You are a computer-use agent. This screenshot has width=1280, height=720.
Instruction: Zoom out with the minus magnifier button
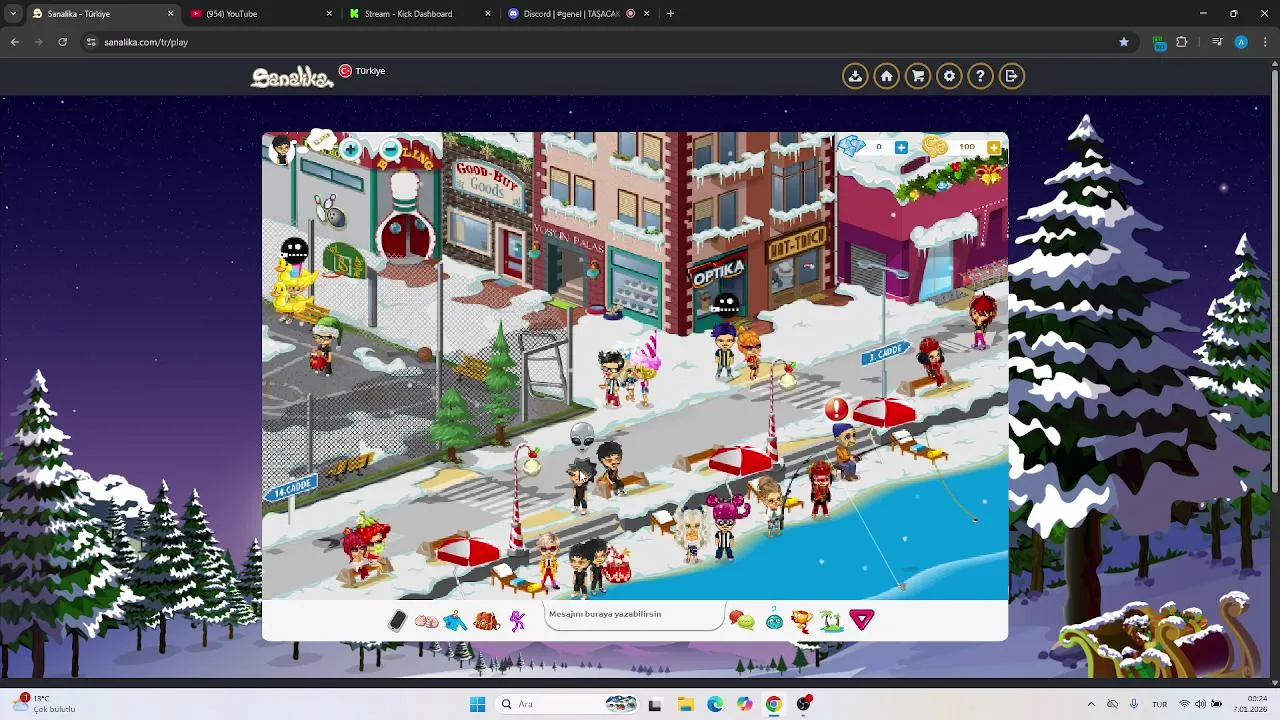pyautogui.click(x=391, y=150)
